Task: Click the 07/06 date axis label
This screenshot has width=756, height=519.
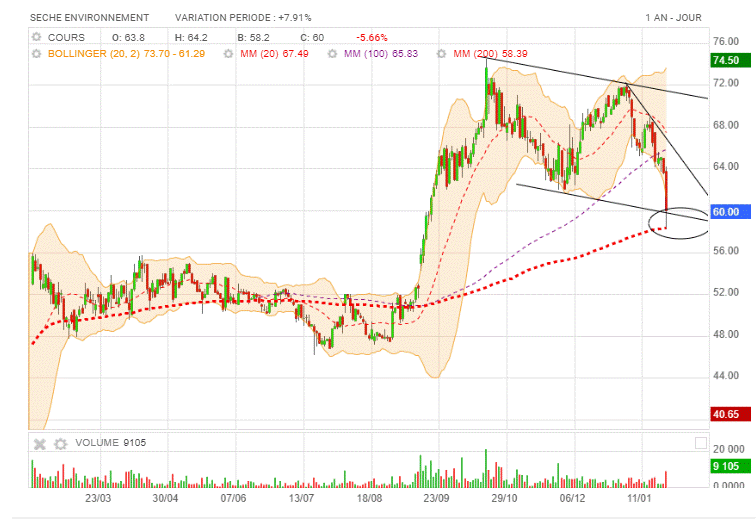Action: point(233,498)
